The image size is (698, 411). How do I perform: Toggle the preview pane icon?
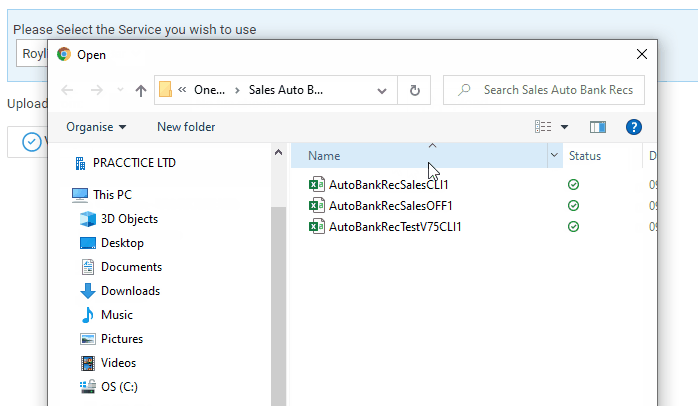(x=598, y=127)
